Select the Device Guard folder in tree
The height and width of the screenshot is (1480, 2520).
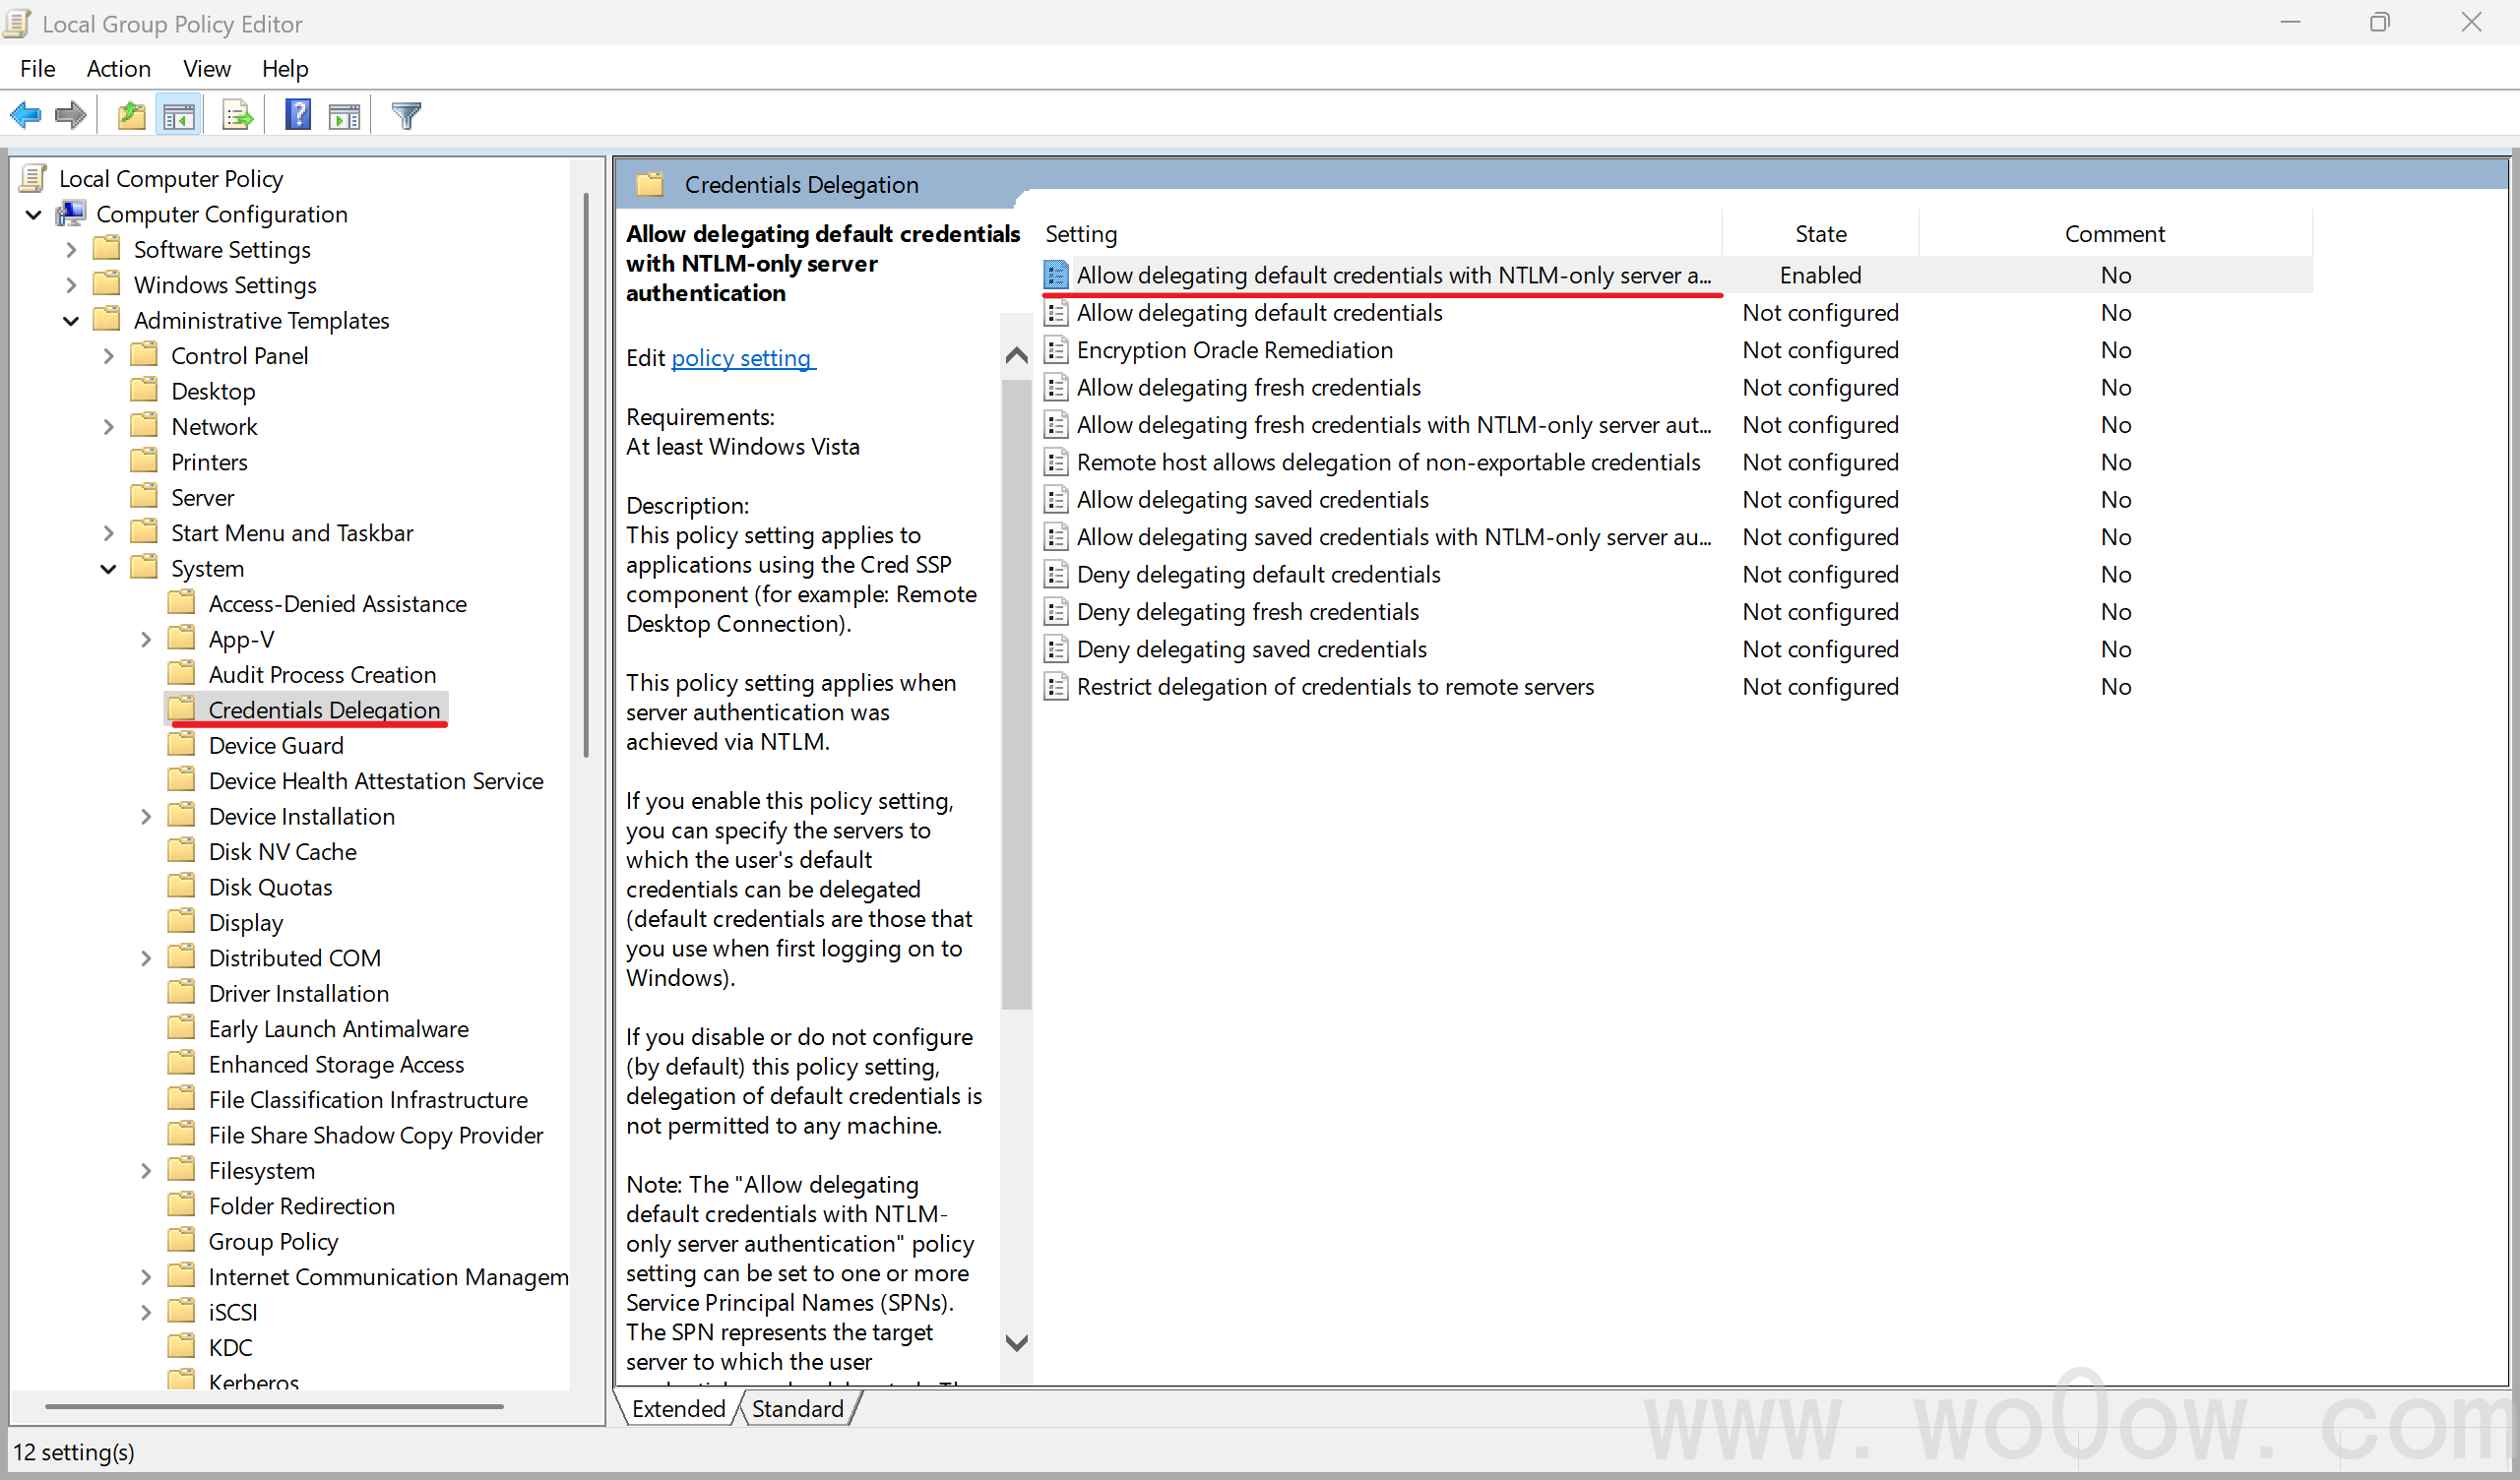tap(276, 746)
